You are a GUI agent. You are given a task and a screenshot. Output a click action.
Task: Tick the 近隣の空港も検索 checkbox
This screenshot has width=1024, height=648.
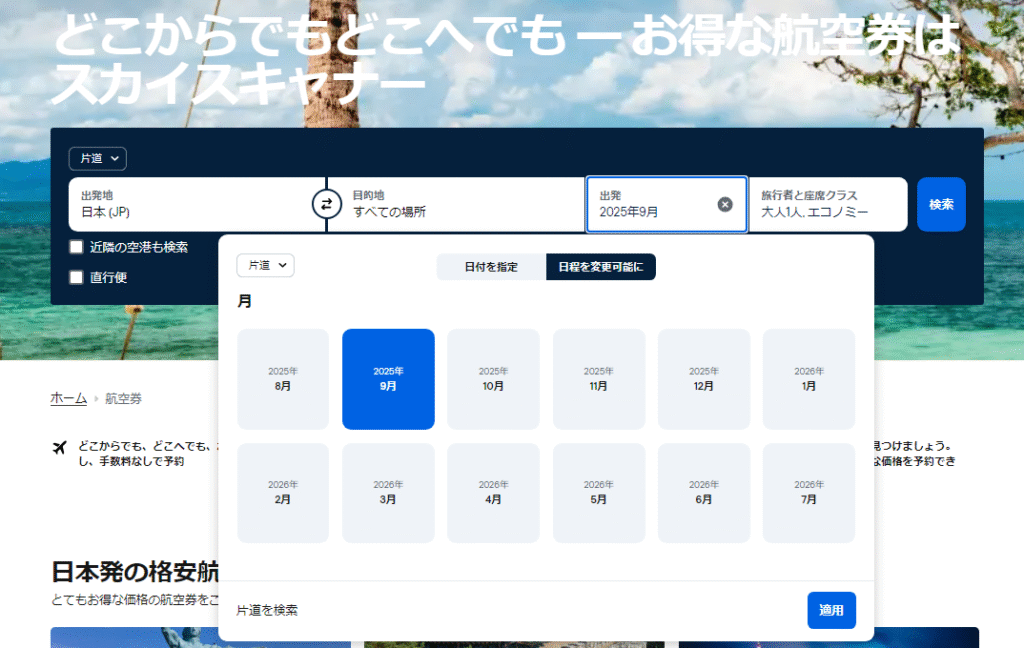click(x=76, y=247)
